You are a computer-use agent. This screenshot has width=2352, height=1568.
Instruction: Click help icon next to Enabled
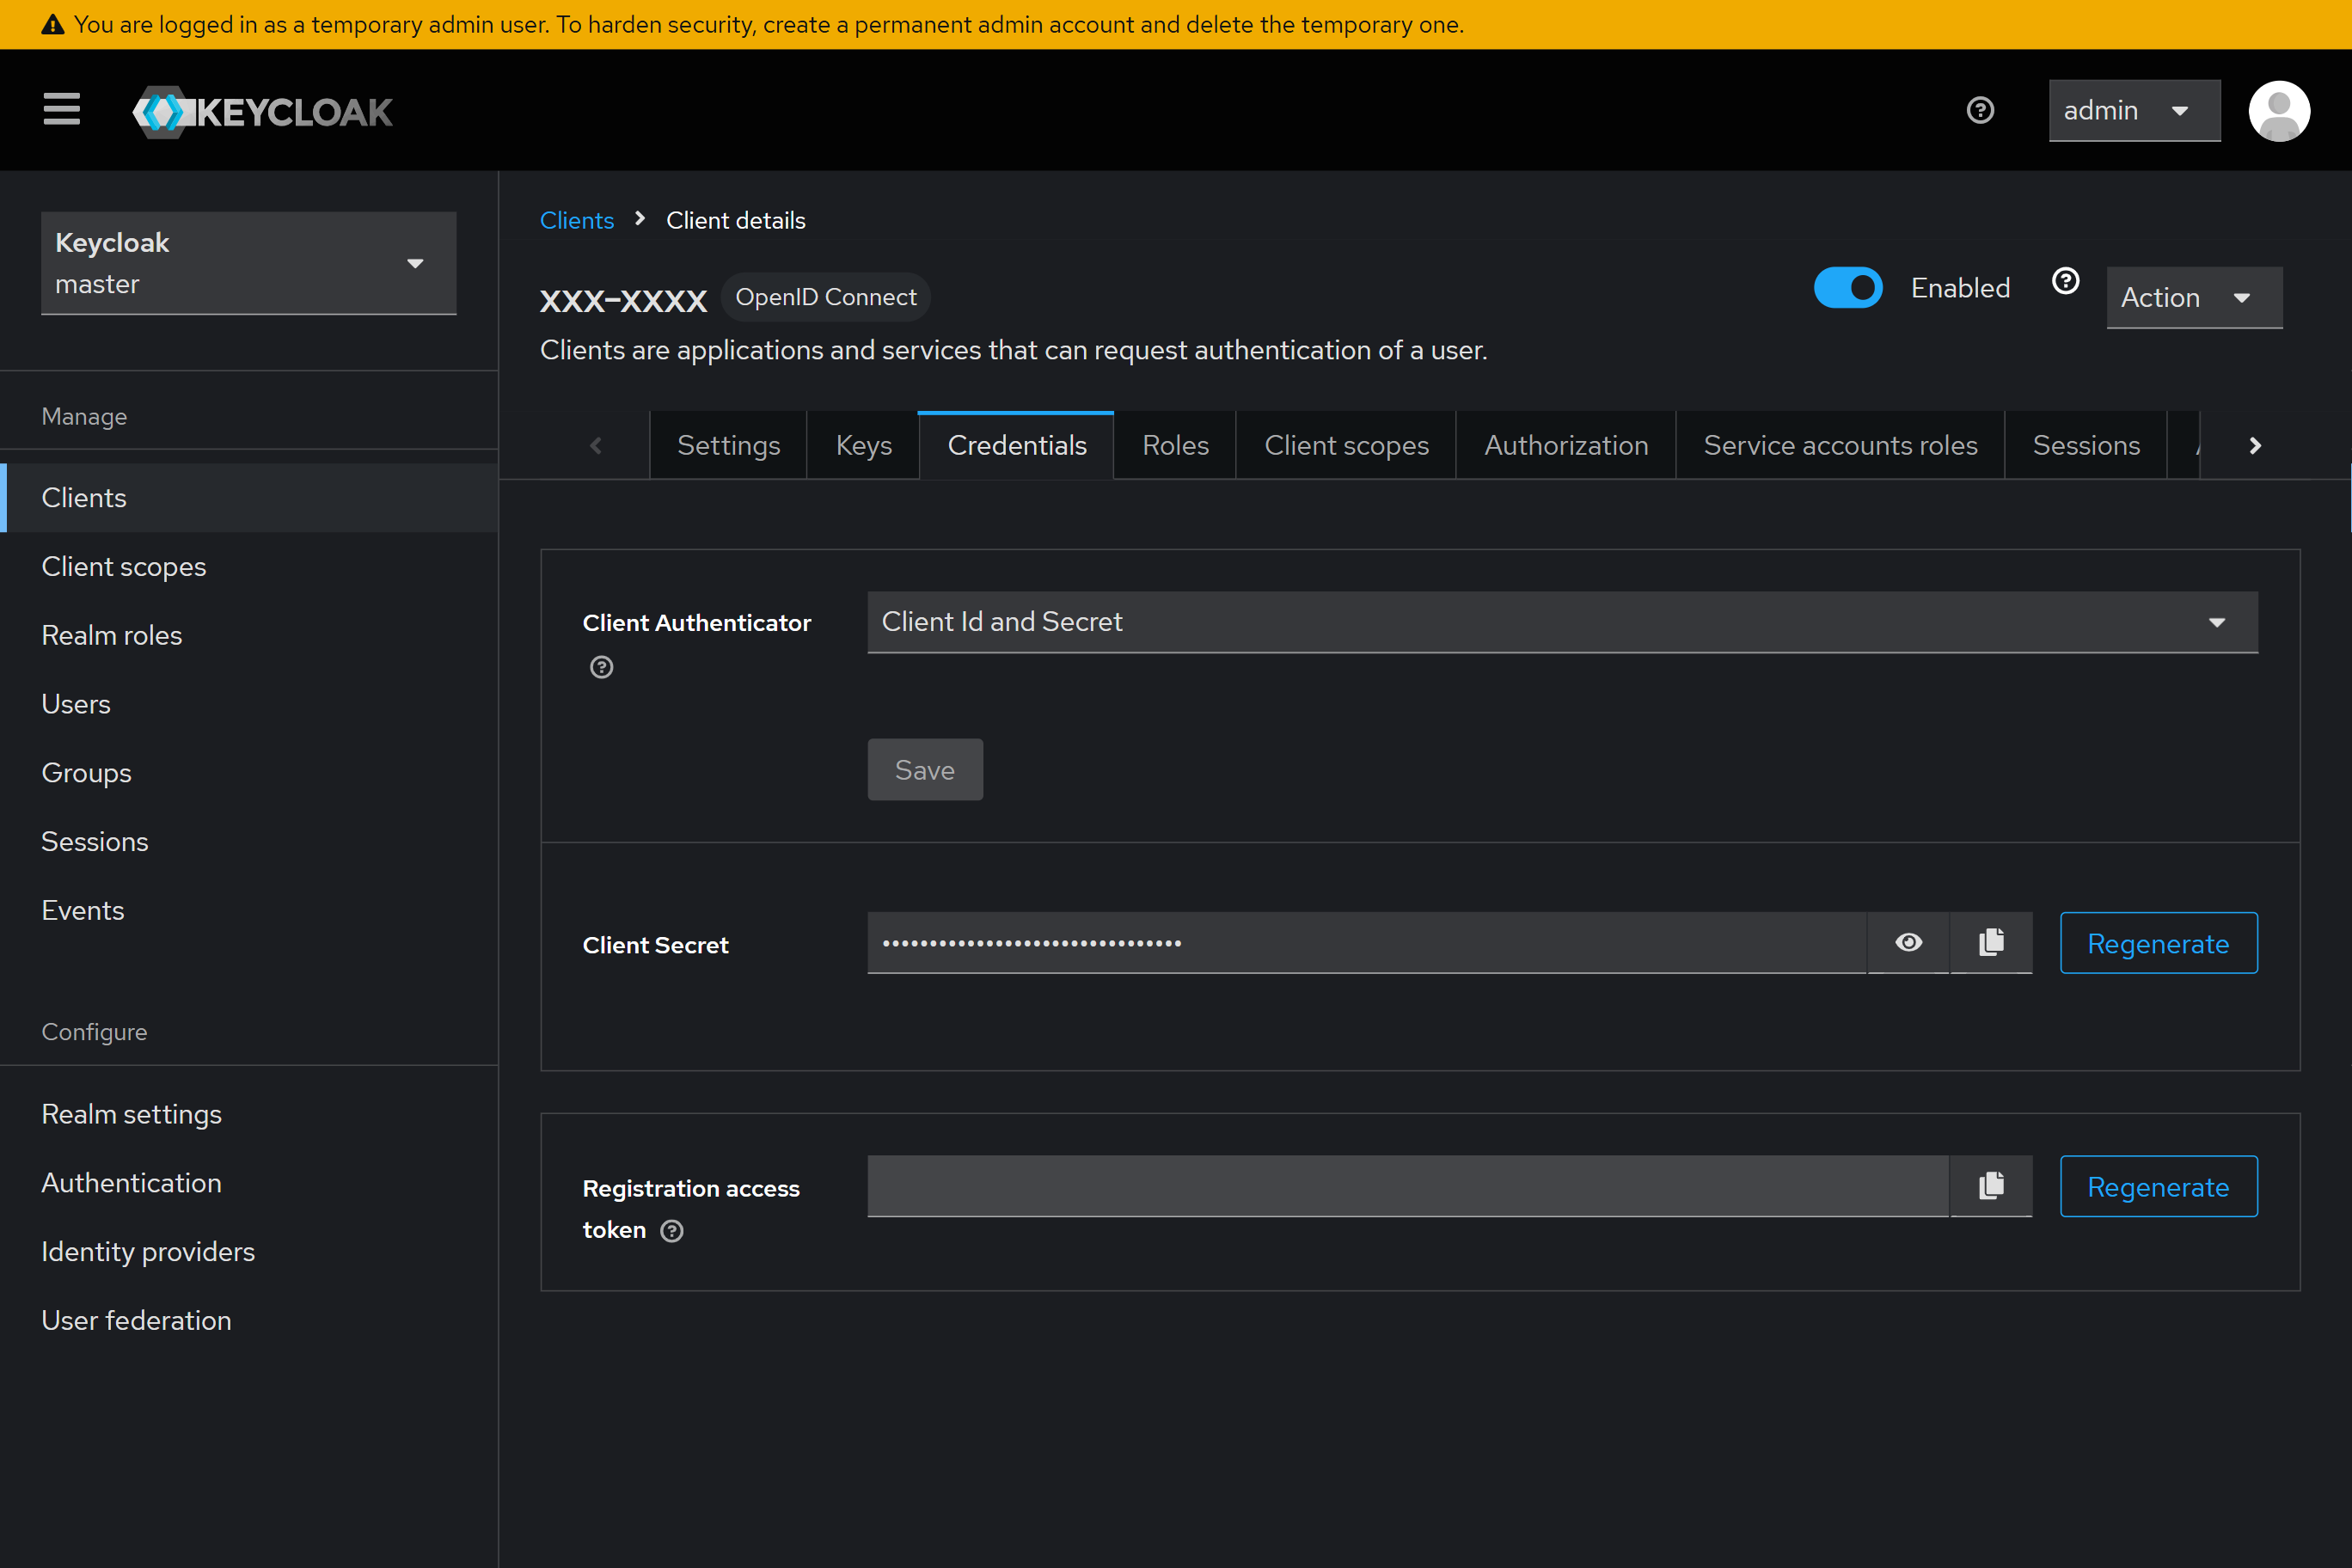click(x=2065, y=281)
